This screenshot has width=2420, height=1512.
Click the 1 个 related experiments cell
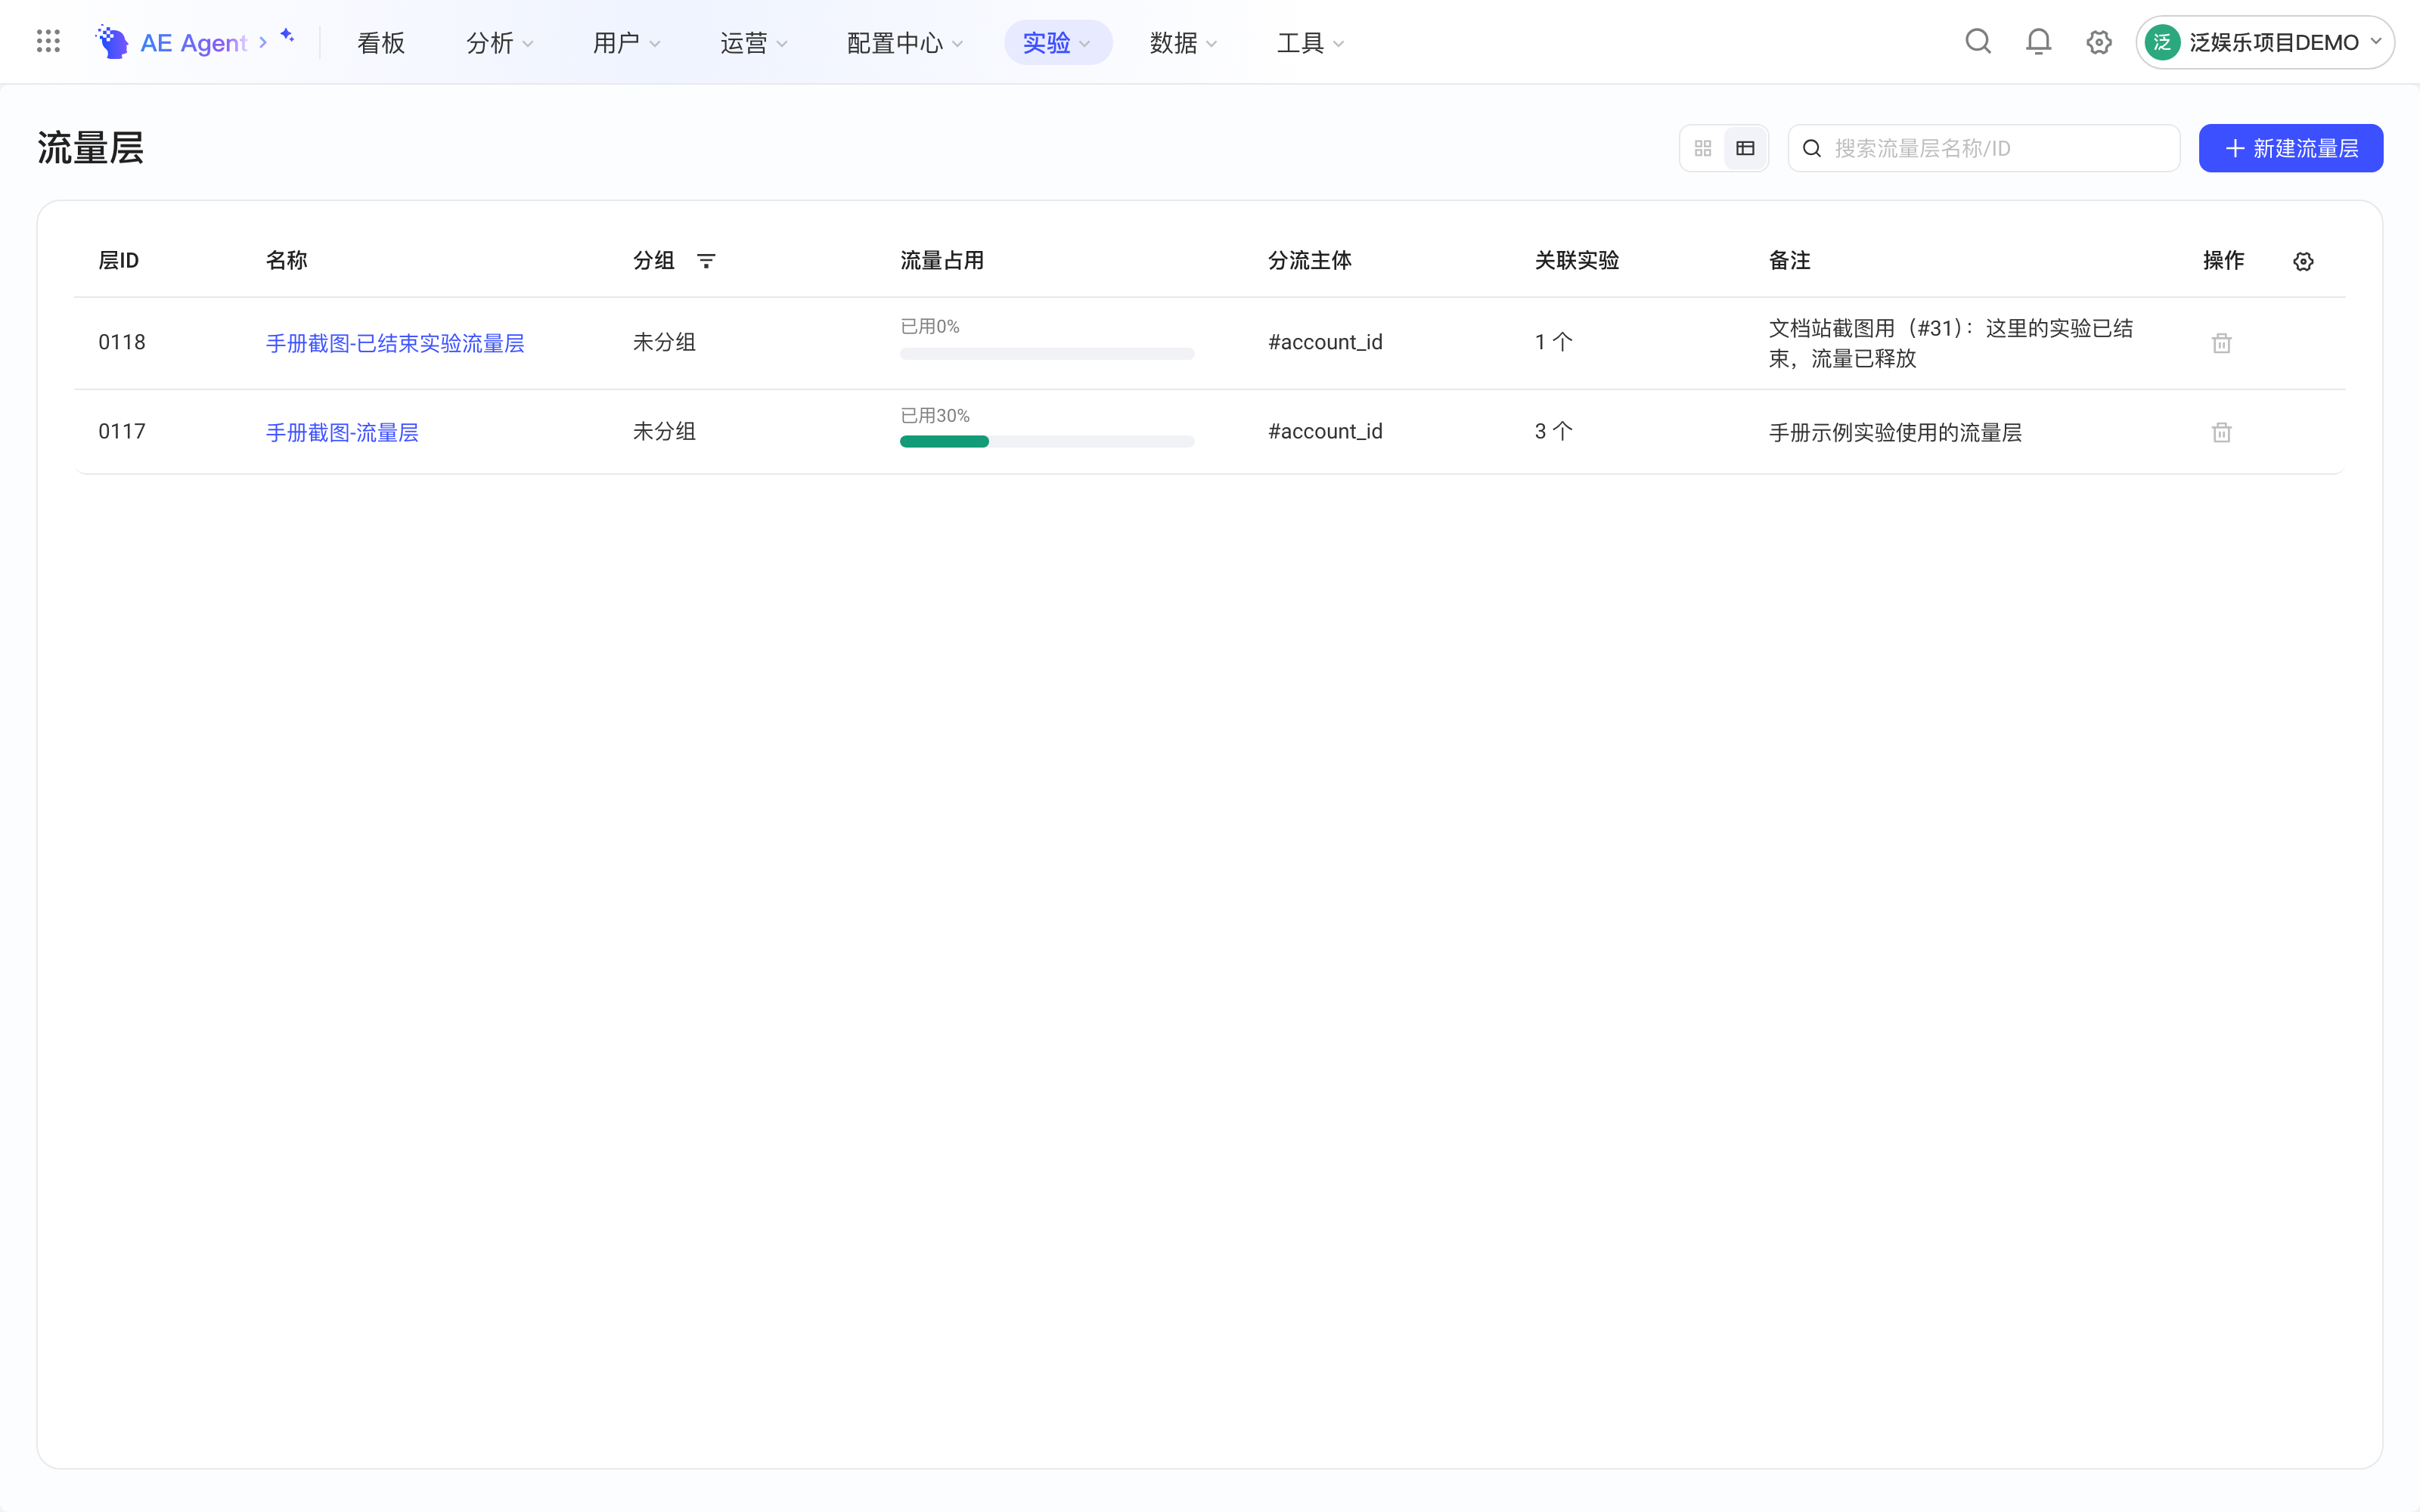1554,342
